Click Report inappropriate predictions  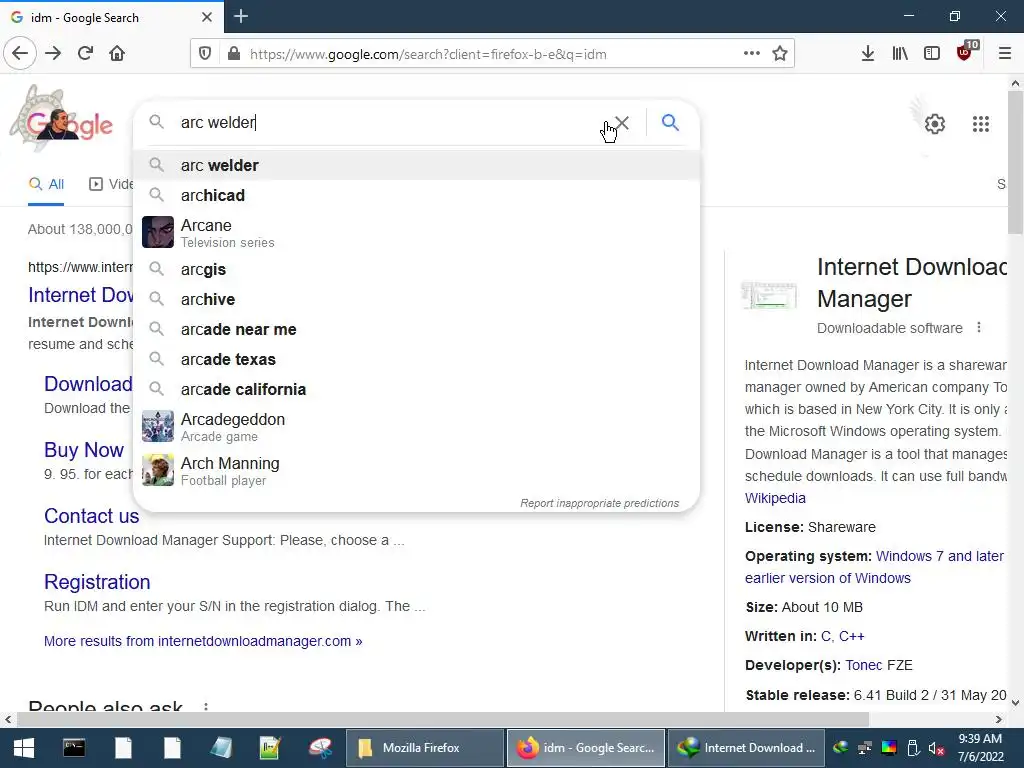[600, 503]
